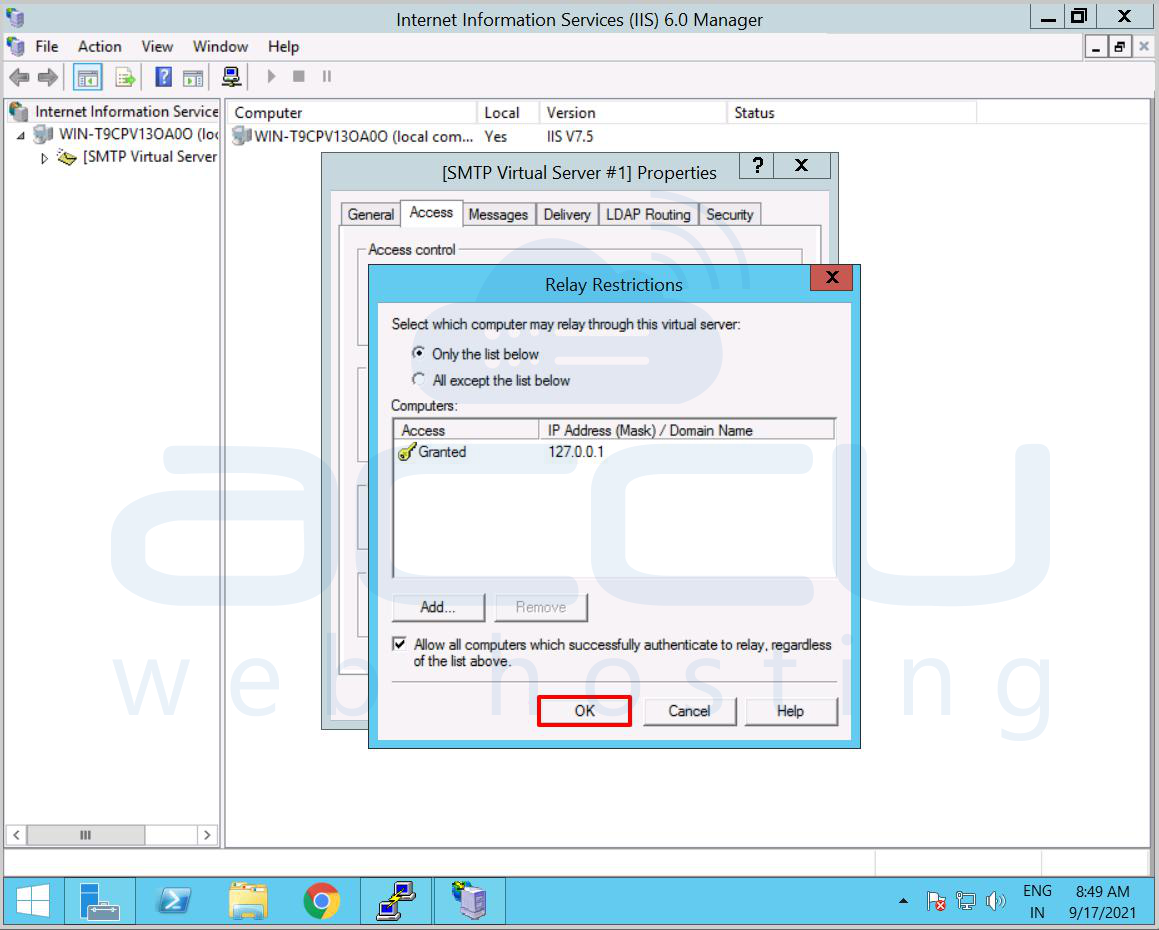Switch to the General tab

coord(370,214)
